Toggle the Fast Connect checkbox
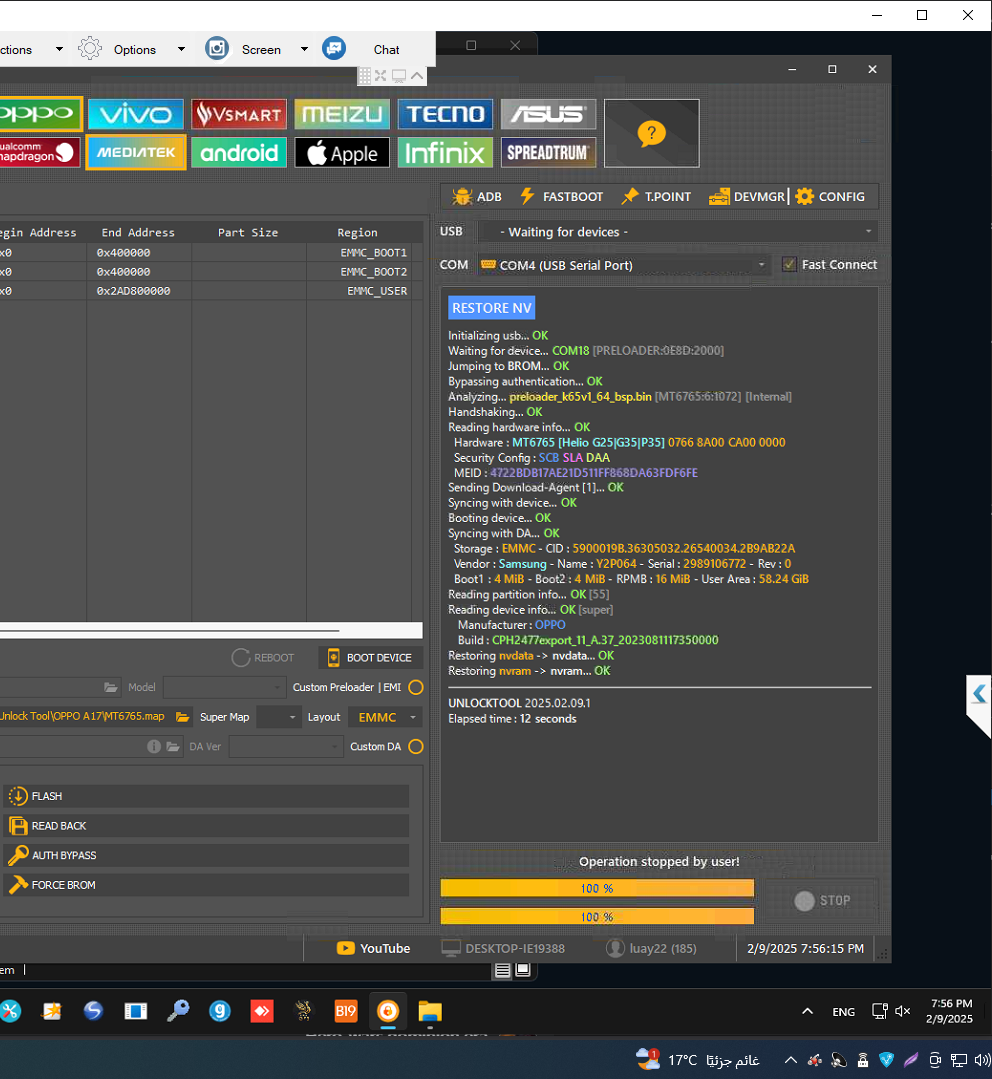 (789, 264)
